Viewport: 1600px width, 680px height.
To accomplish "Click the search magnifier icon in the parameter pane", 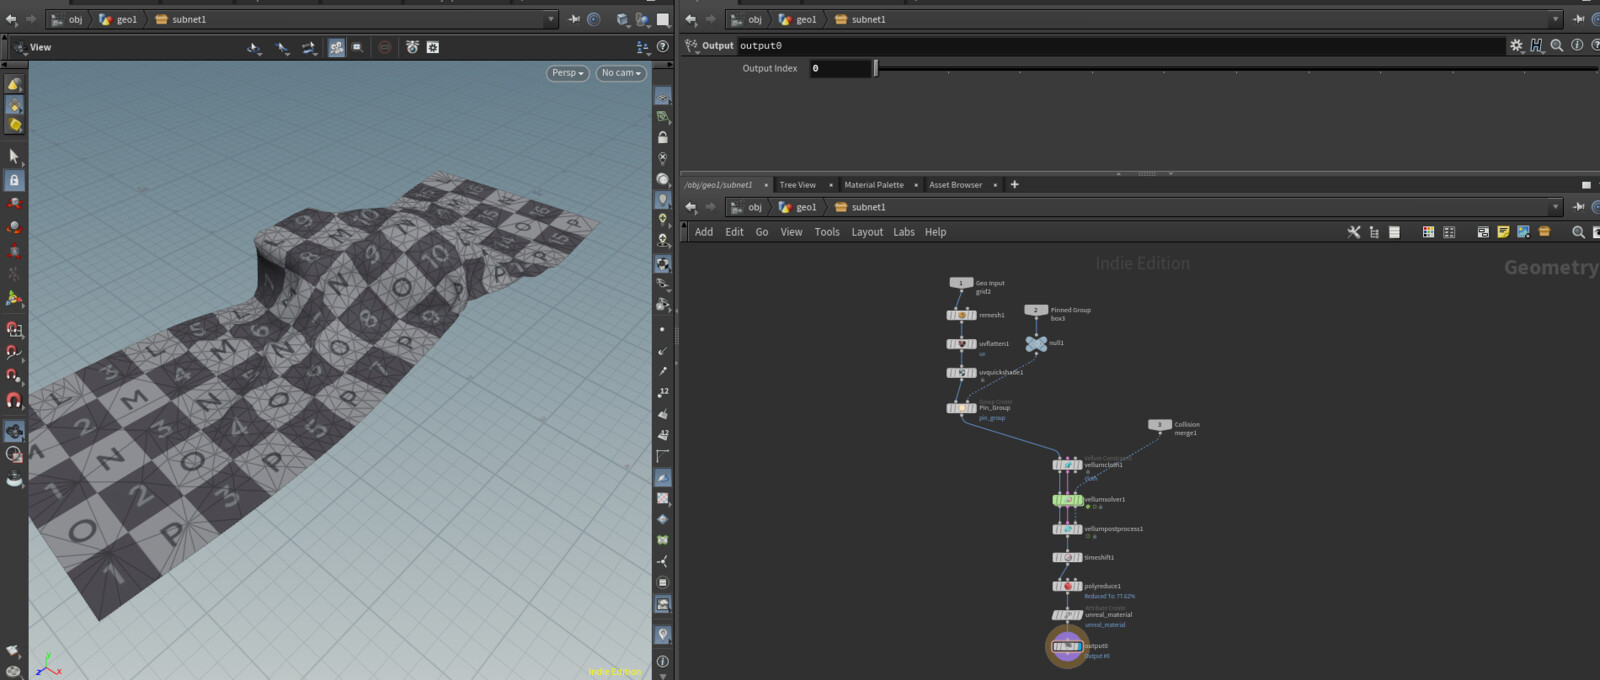I will 1557,46.
